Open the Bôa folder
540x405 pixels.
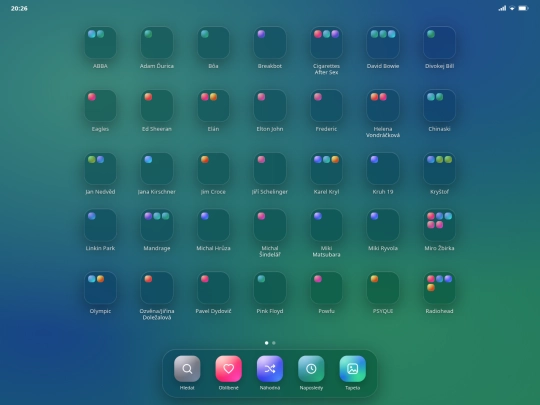(213, 43)
